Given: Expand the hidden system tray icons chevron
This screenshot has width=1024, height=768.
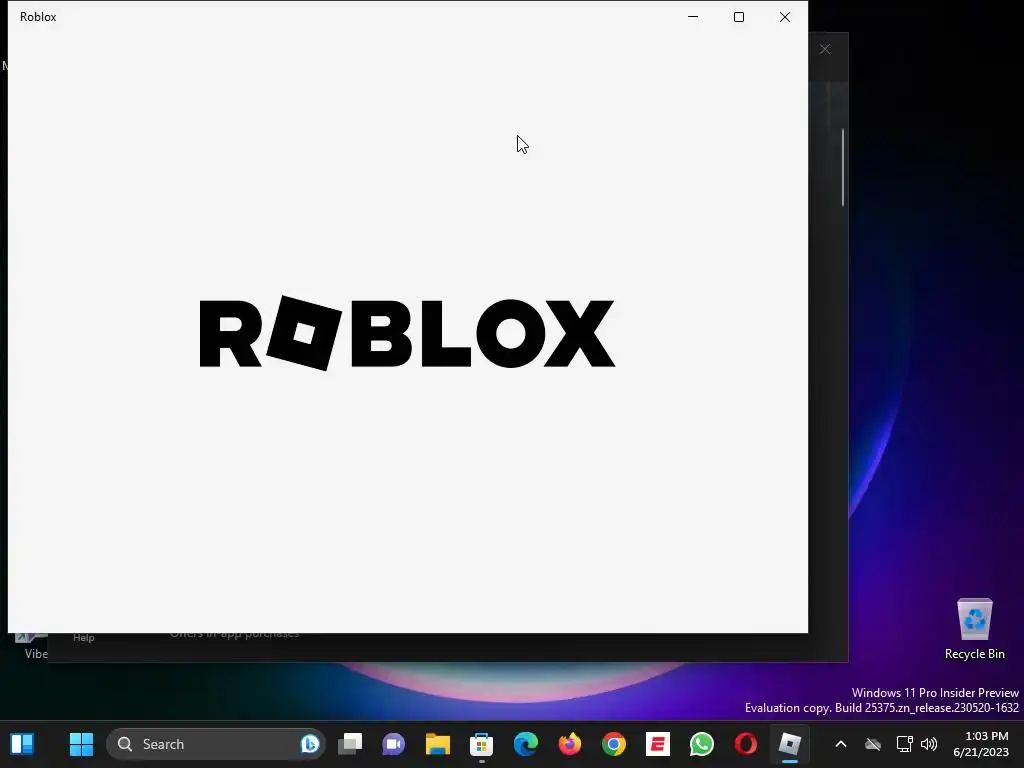Looking at the screenshot, I should tap(841, 744).
